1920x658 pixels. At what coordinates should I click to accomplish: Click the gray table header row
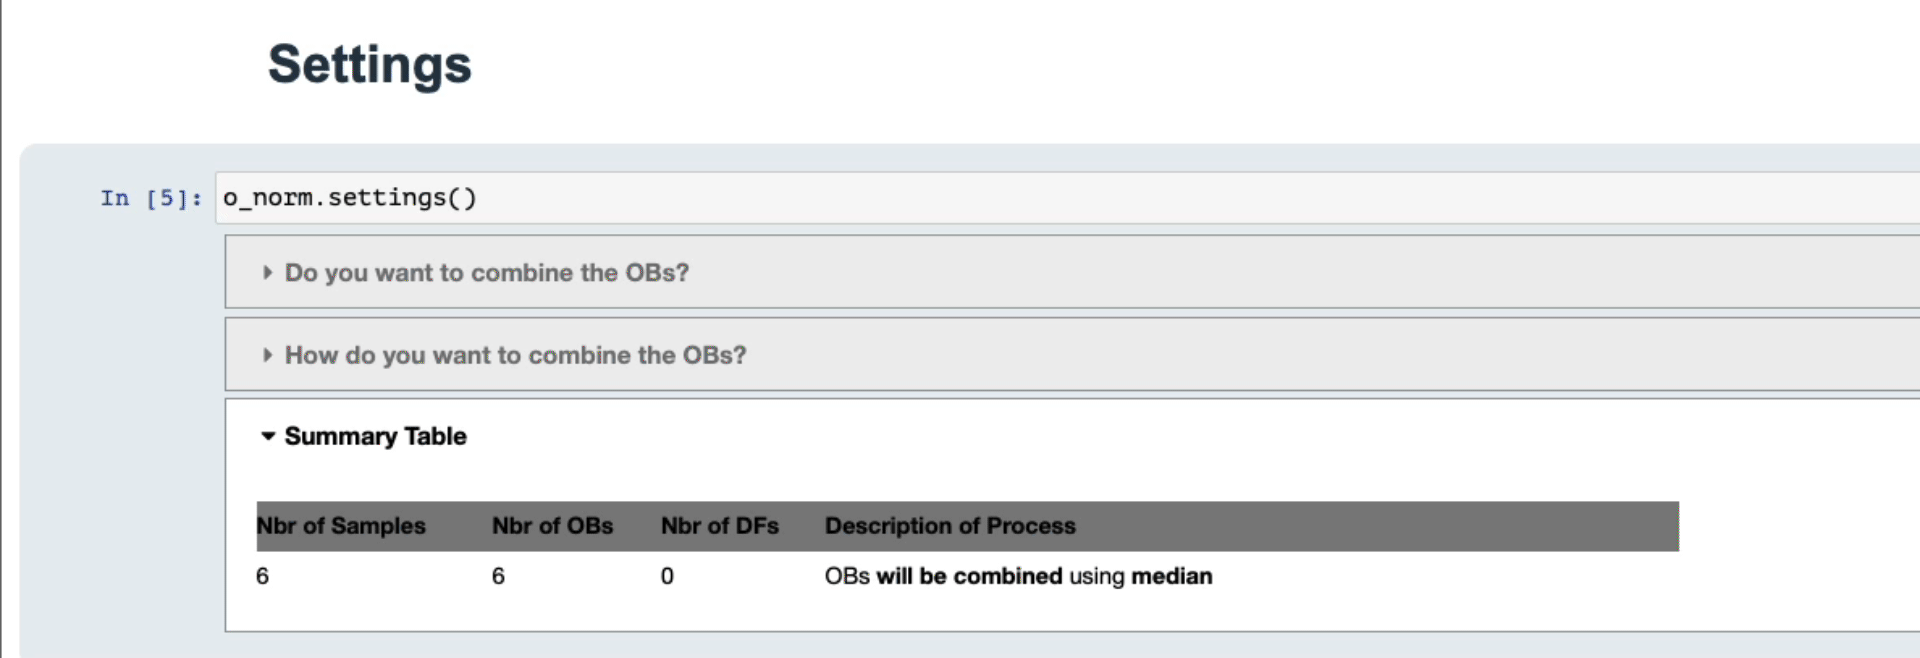tap(968, 525)
